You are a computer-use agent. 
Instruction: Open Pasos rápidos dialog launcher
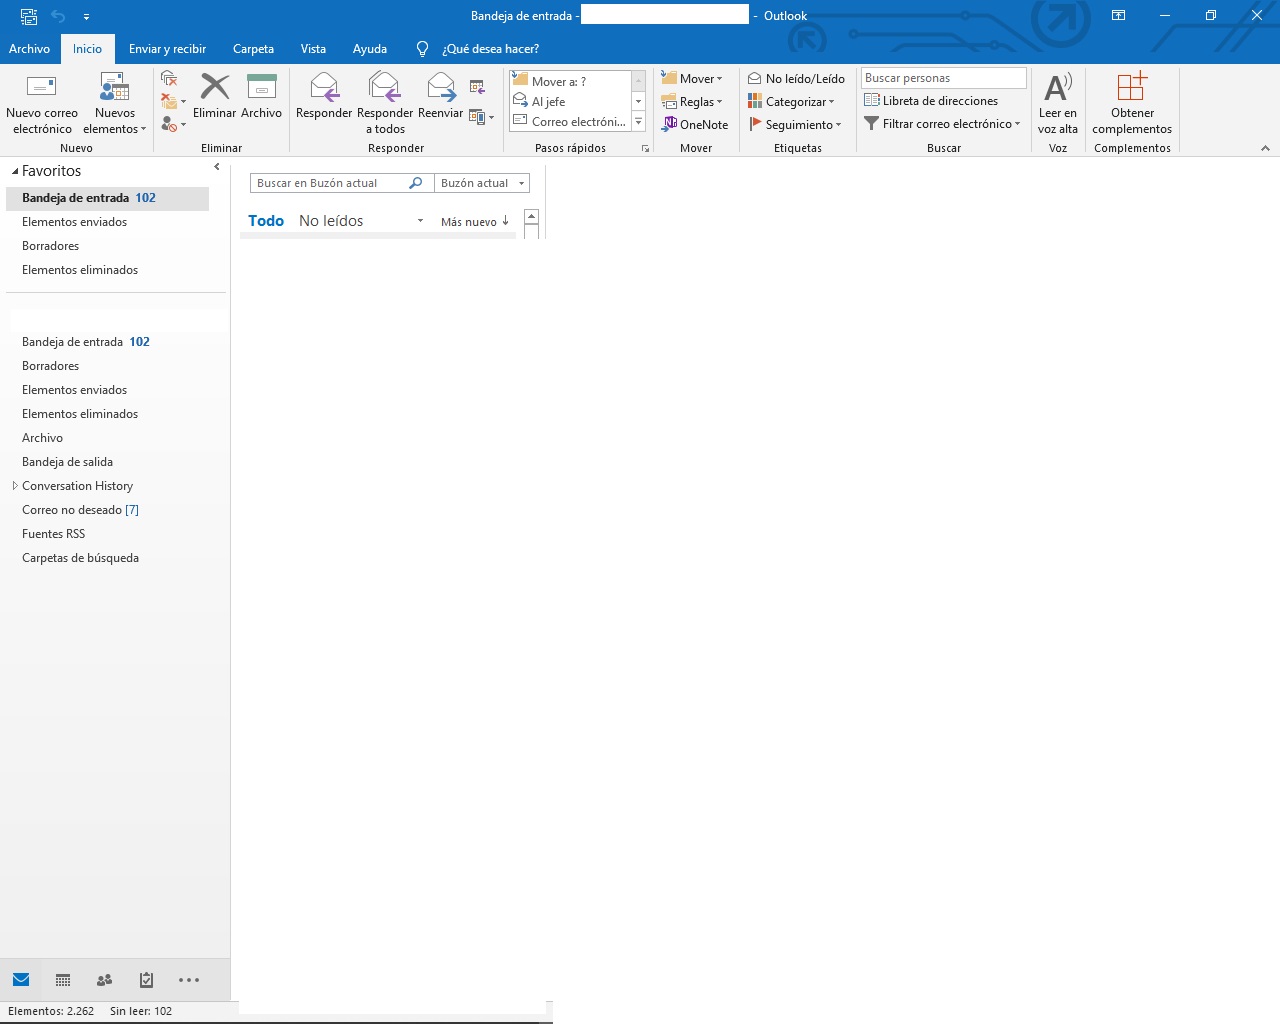coord(646,148)
